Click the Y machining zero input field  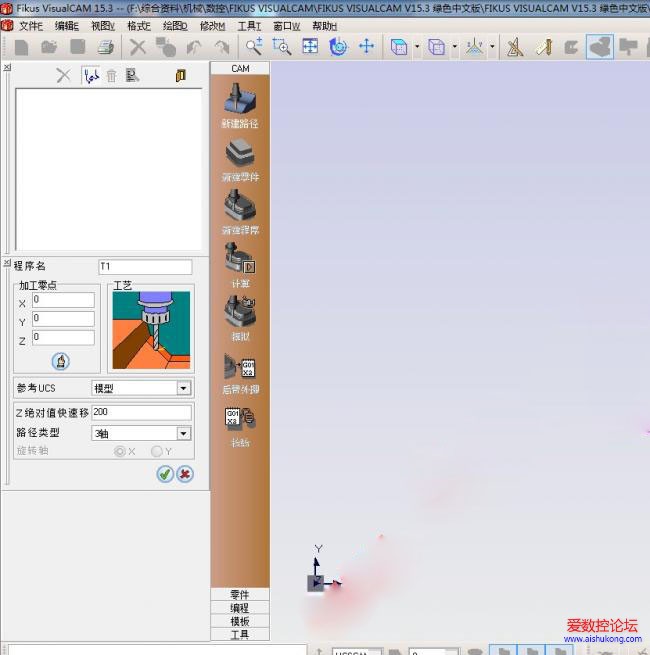point(63,318)
